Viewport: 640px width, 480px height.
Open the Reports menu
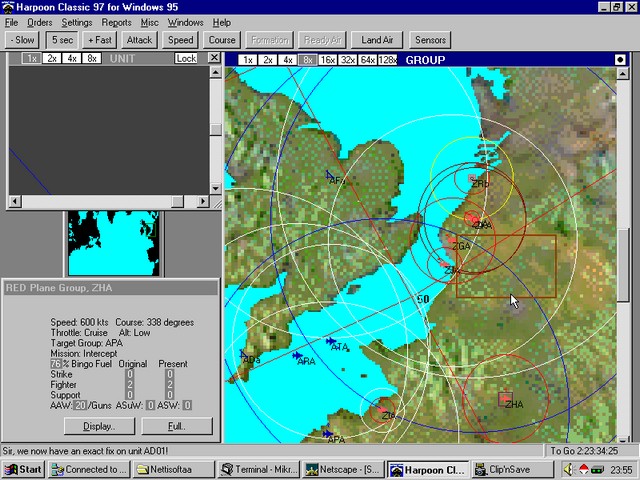tap(116, 22)
